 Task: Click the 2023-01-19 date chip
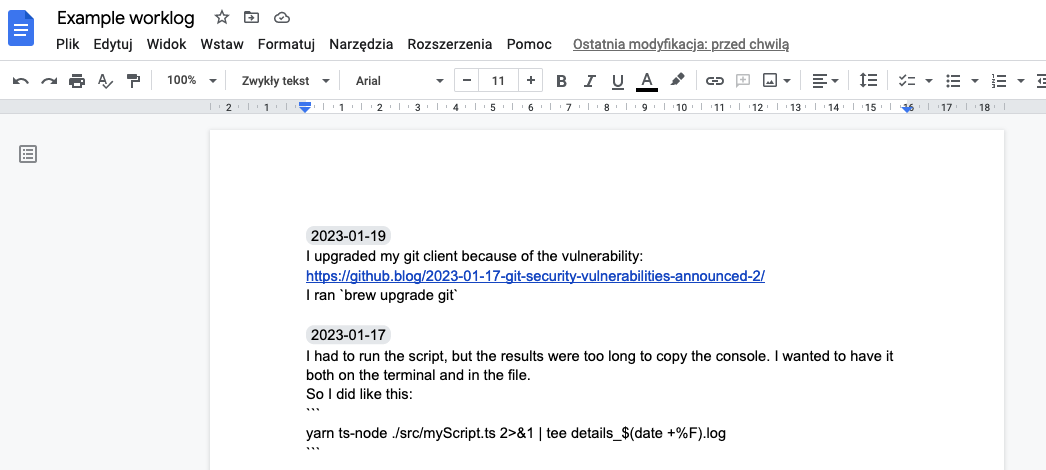click(348, 236)
